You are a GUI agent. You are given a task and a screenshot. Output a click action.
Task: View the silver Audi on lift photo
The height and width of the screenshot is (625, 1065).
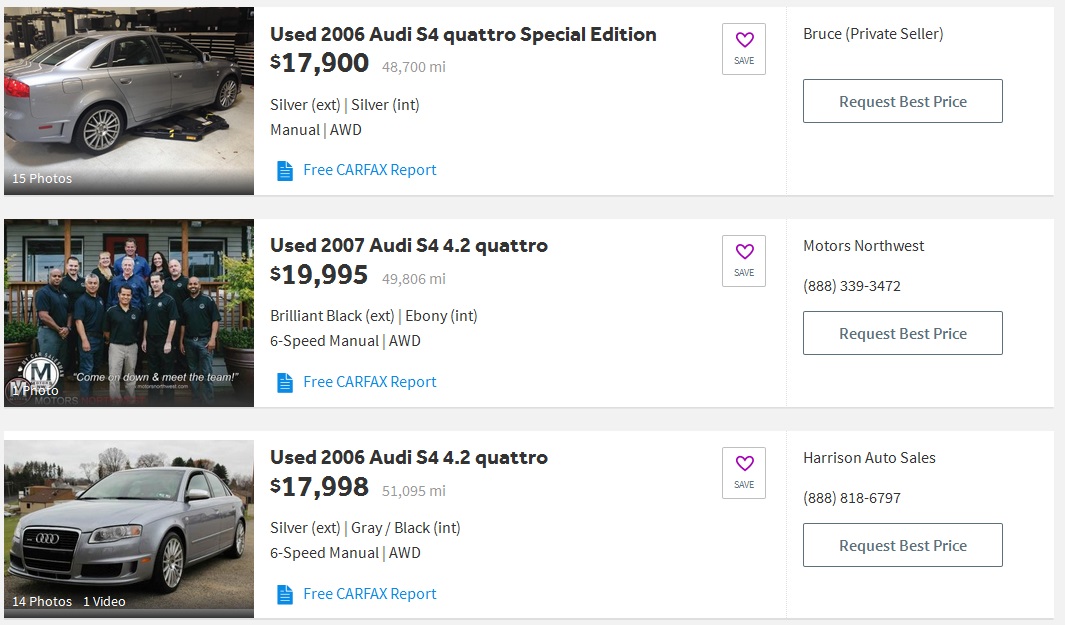click(129, 100)
